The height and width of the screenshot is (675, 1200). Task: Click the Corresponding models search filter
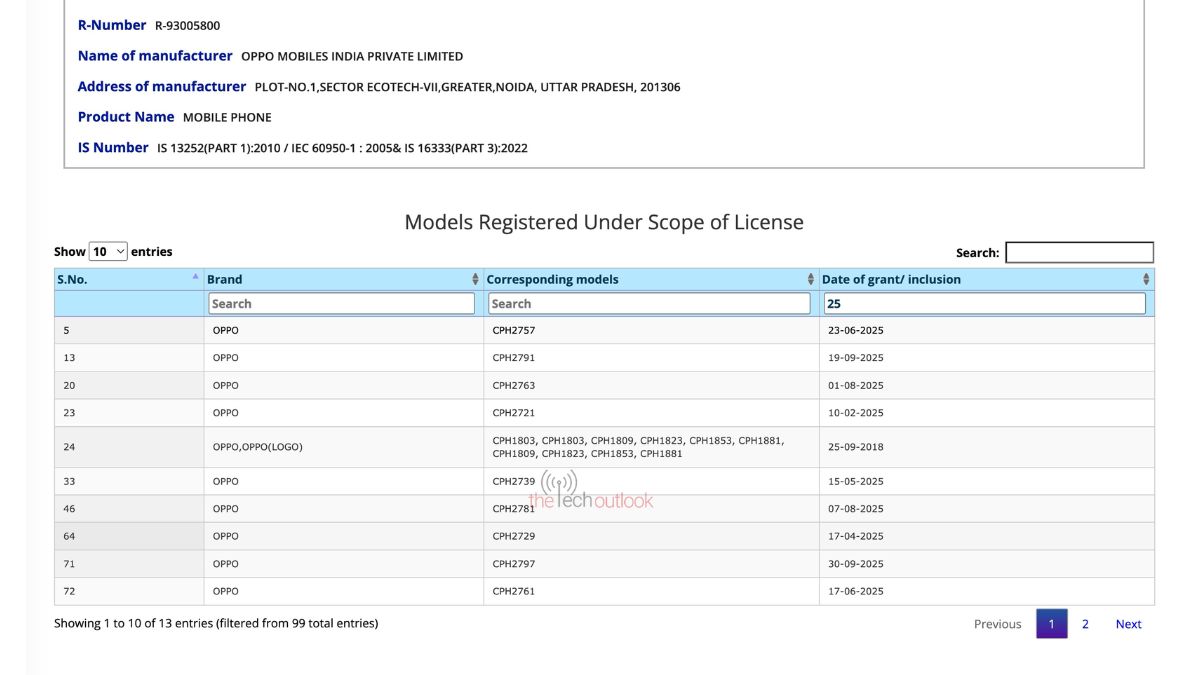point(648,303)
